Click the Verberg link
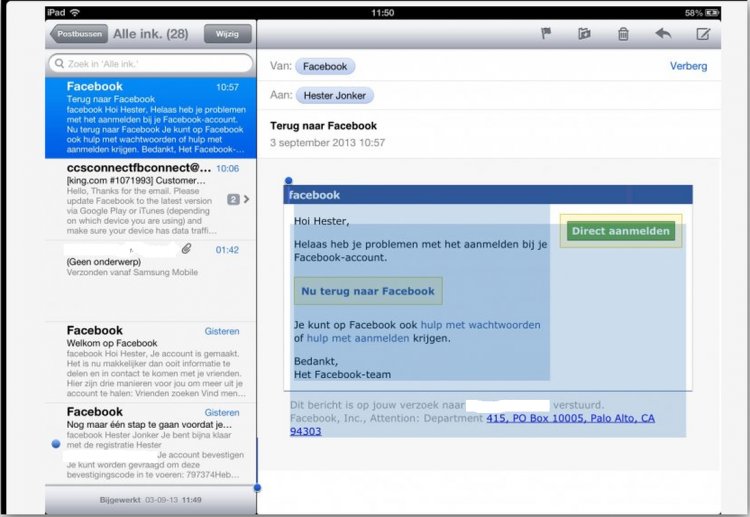This screenshot has width=750, height=517. [x=688, y=66]
